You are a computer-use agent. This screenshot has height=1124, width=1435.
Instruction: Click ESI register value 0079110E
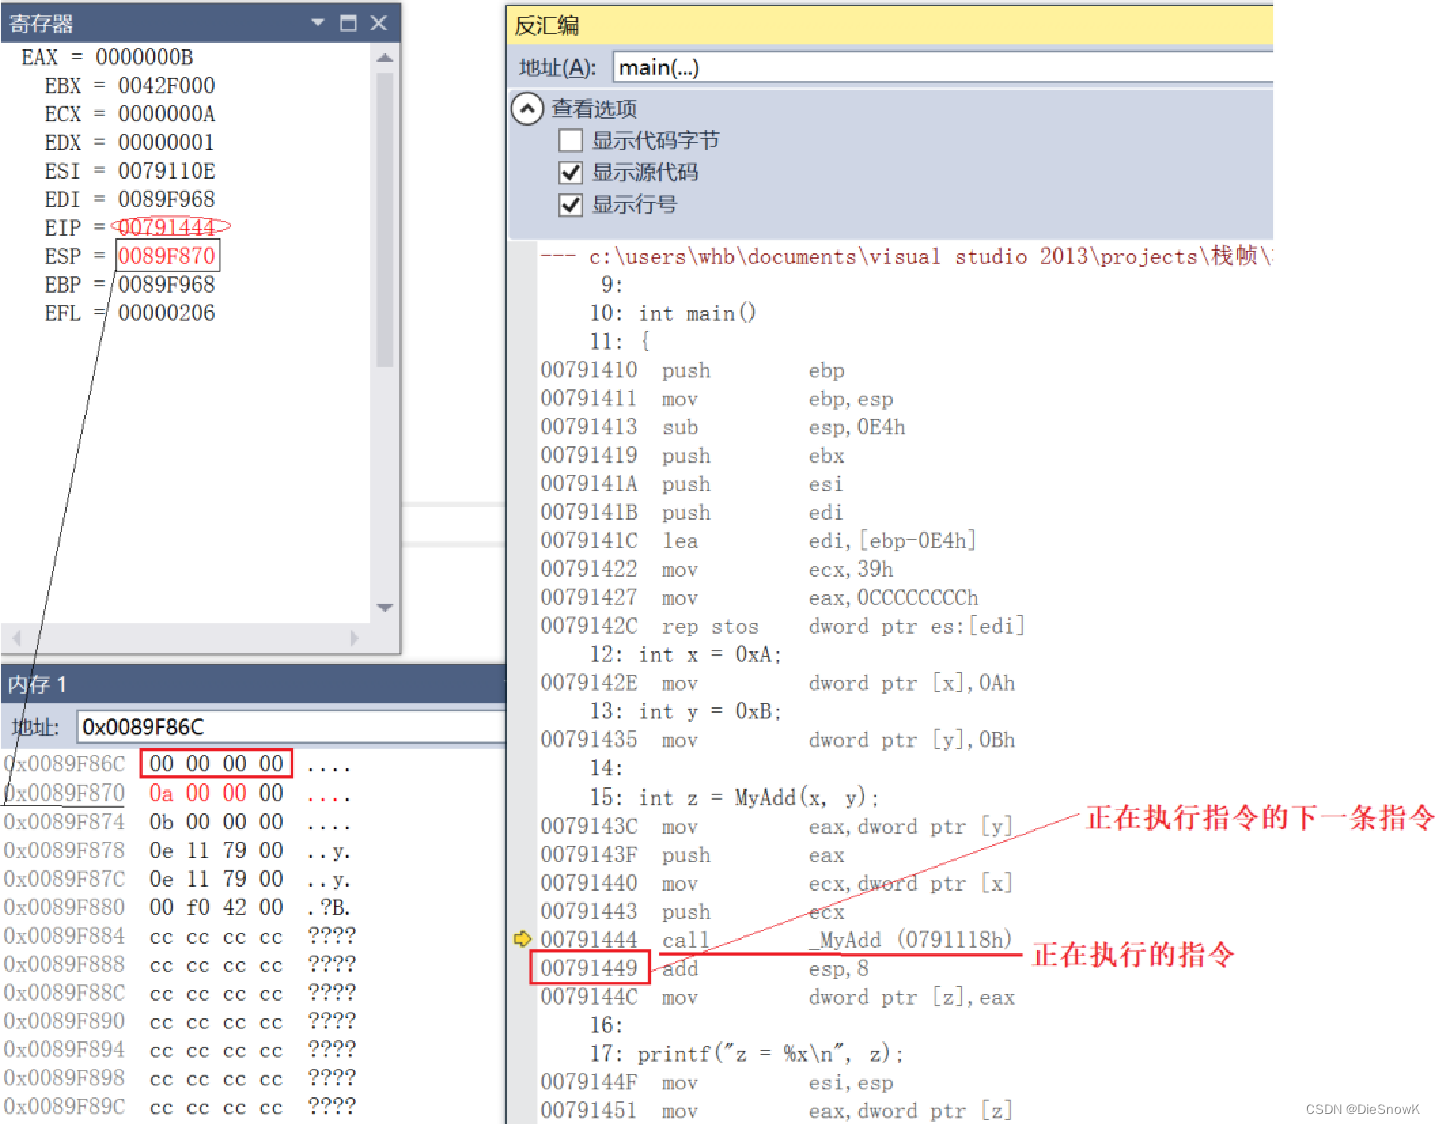[167, 171]
